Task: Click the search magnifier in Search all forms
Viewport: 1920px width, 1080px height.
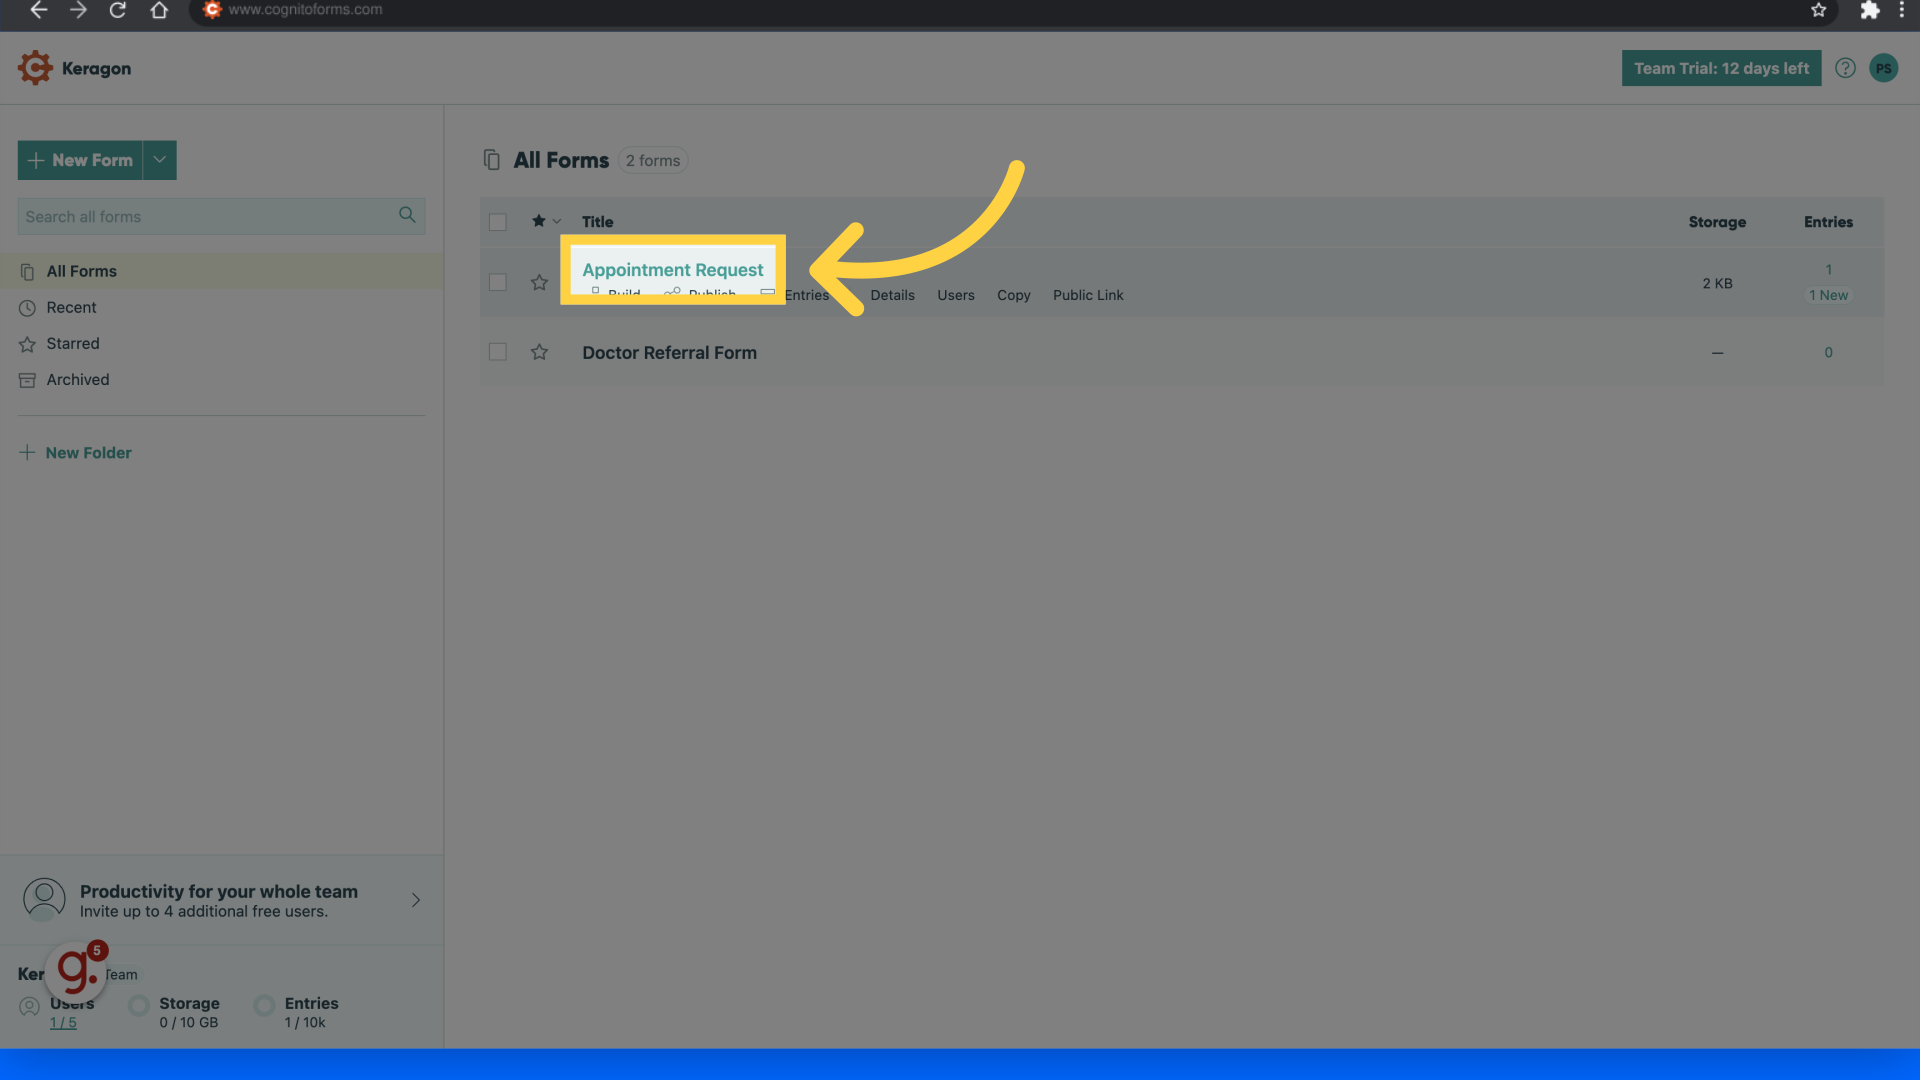Action: [406, 215]
